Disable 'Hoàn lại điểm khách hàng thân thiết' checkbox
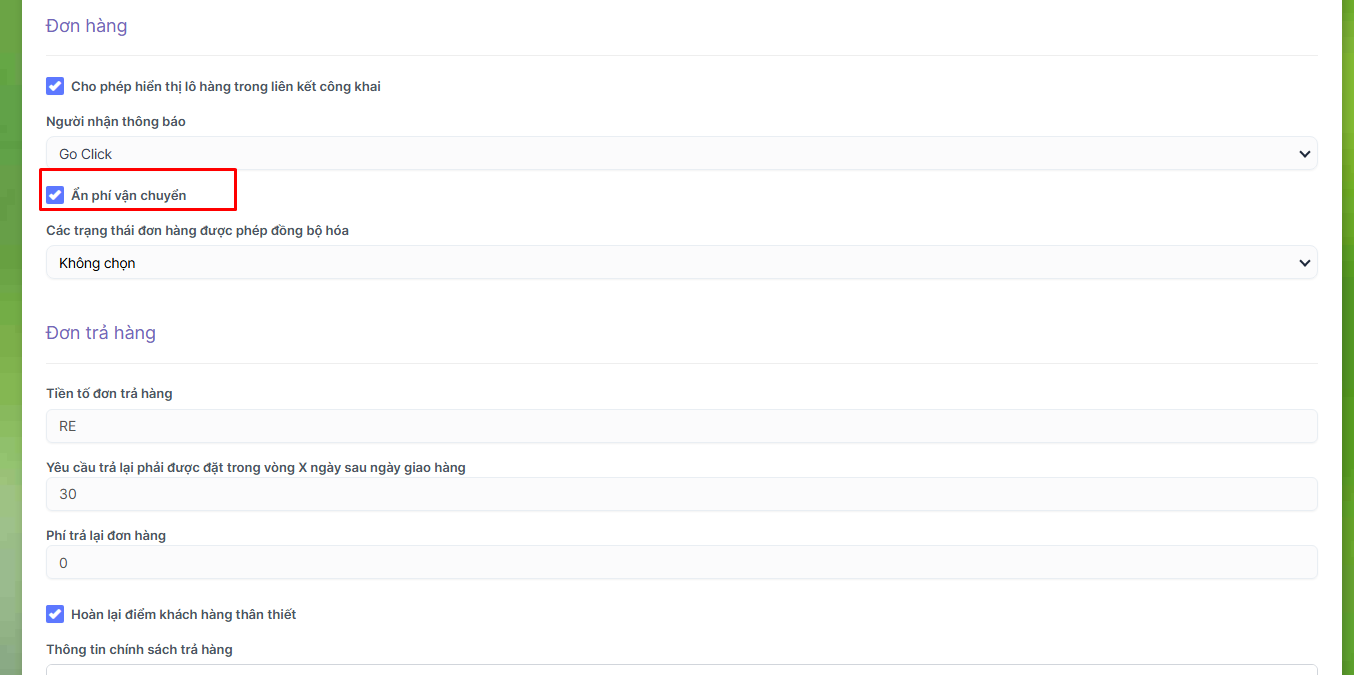 (x=55, y=614)
